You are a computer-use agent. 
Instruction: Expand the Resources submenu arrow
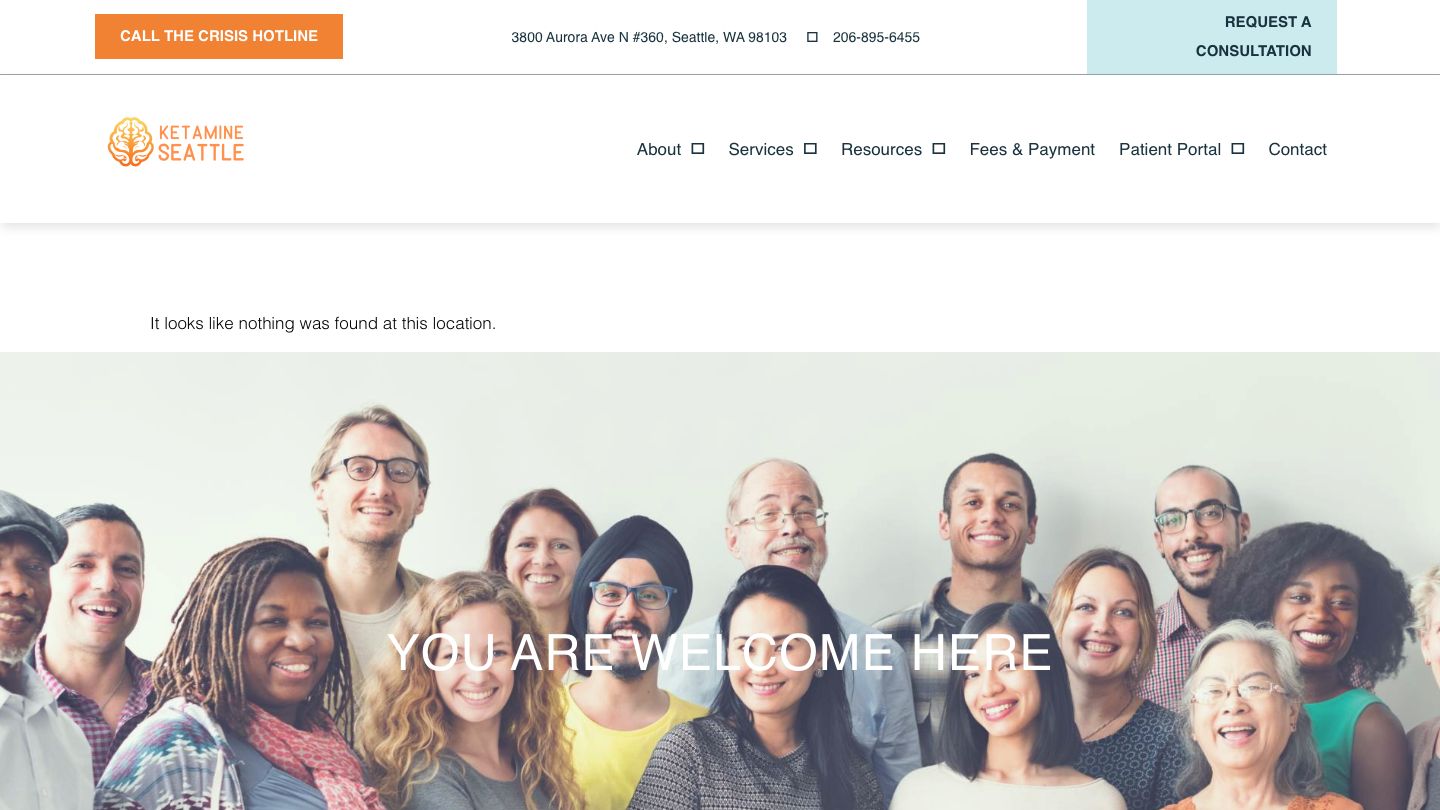point(939,149)
